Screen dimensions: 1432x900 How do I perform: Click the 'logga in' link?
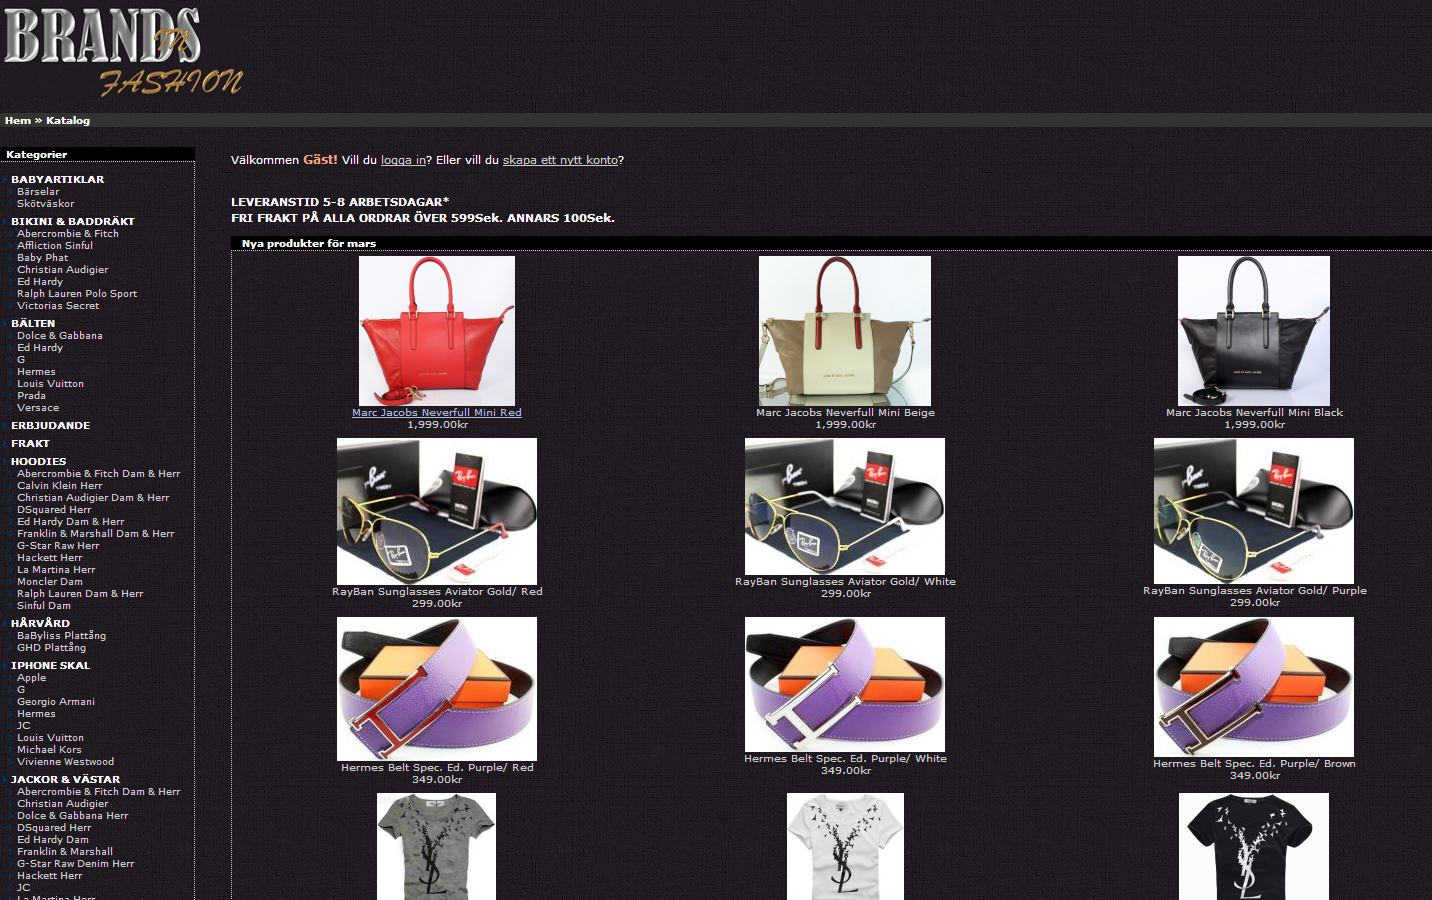pos(403,160)
